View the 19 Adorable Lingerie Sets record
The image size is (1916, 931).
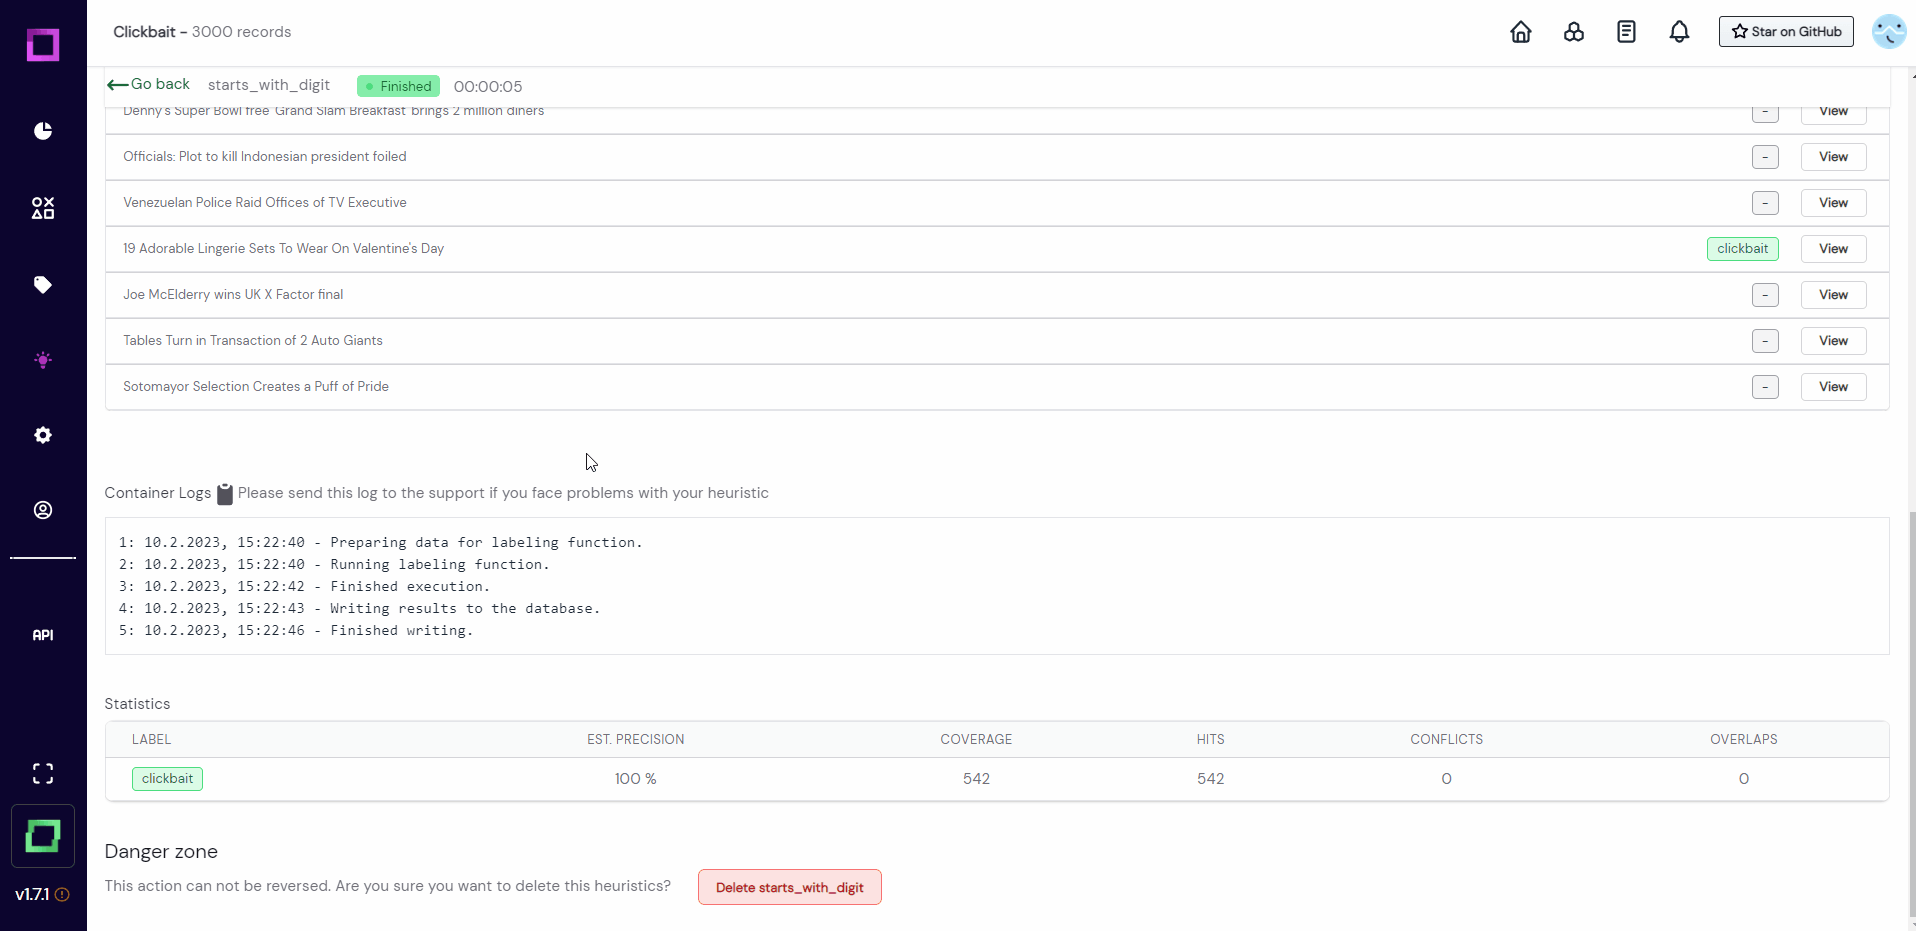pyautogui.click(x=1833, y=249)
